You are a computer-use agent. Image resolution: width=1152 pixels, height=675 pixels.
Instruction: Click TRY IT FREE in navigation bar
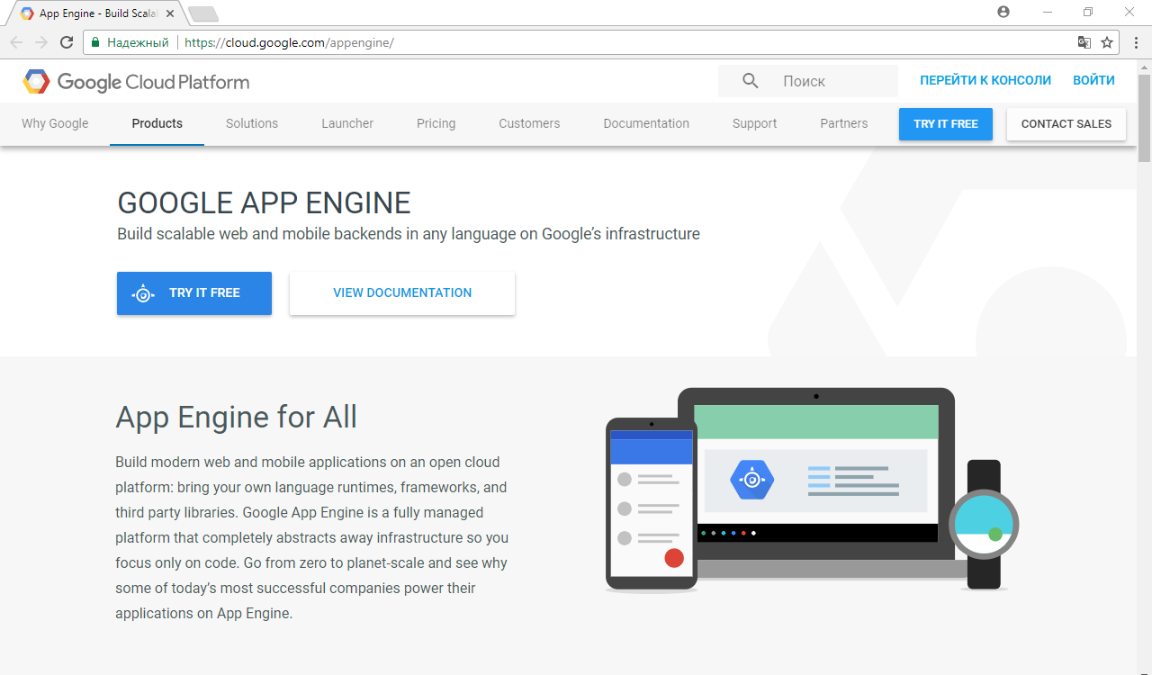pyautogui.click(x=946, y=124)
